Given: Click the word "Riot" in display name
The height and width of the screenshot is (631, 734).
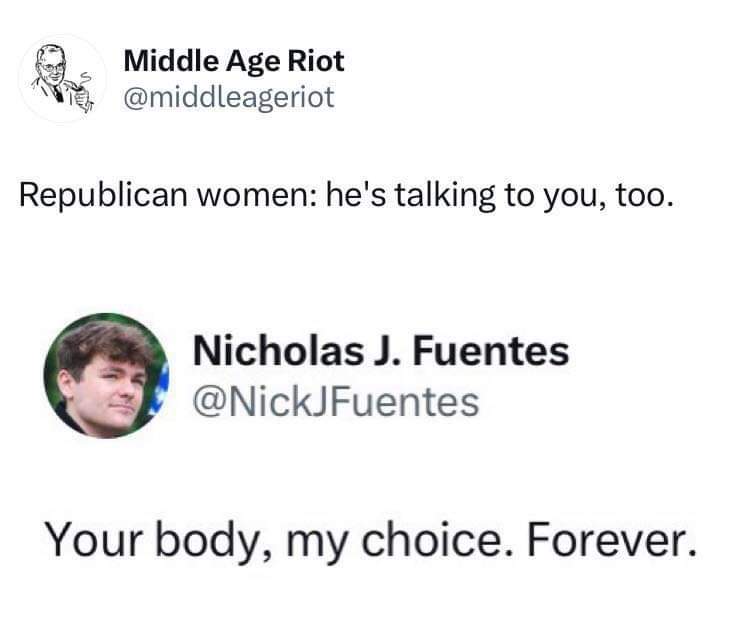Looking at the screenshot, I should point(316,61).
